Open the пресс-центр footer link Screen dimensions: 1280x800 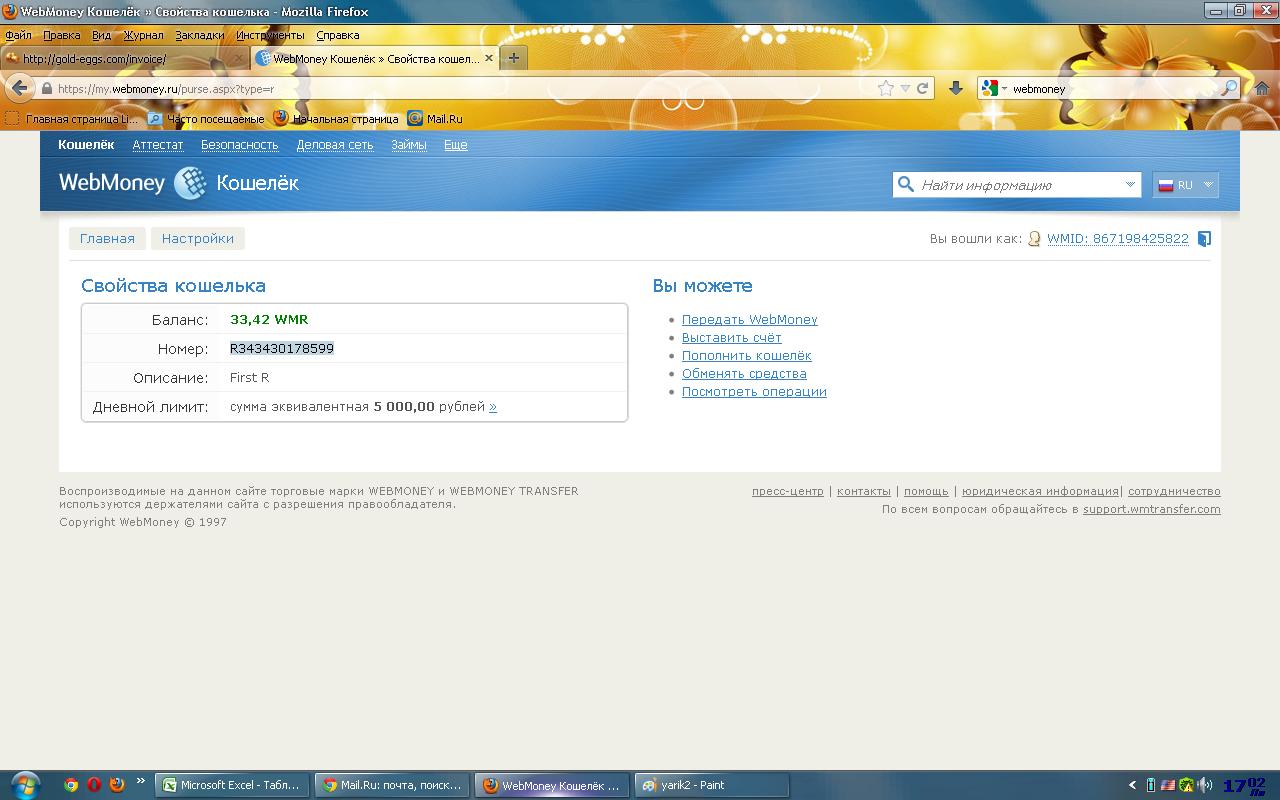point(788,491)
